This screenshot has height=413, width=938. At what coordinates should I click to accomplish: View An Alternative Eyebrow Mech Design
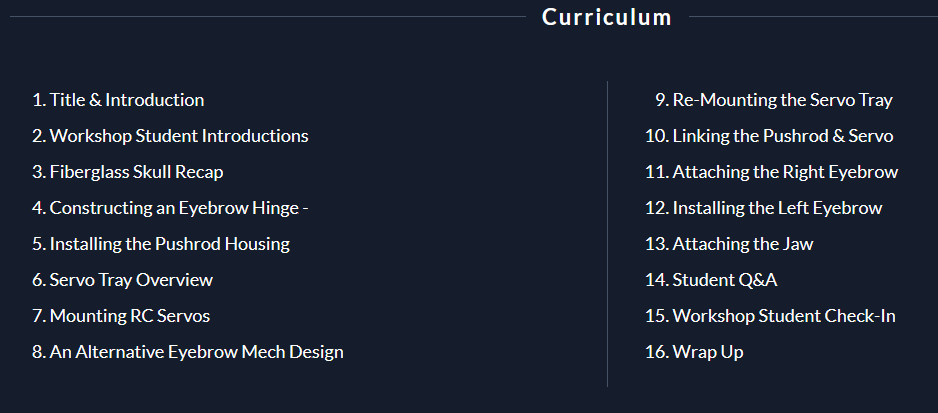coord(188,351)
